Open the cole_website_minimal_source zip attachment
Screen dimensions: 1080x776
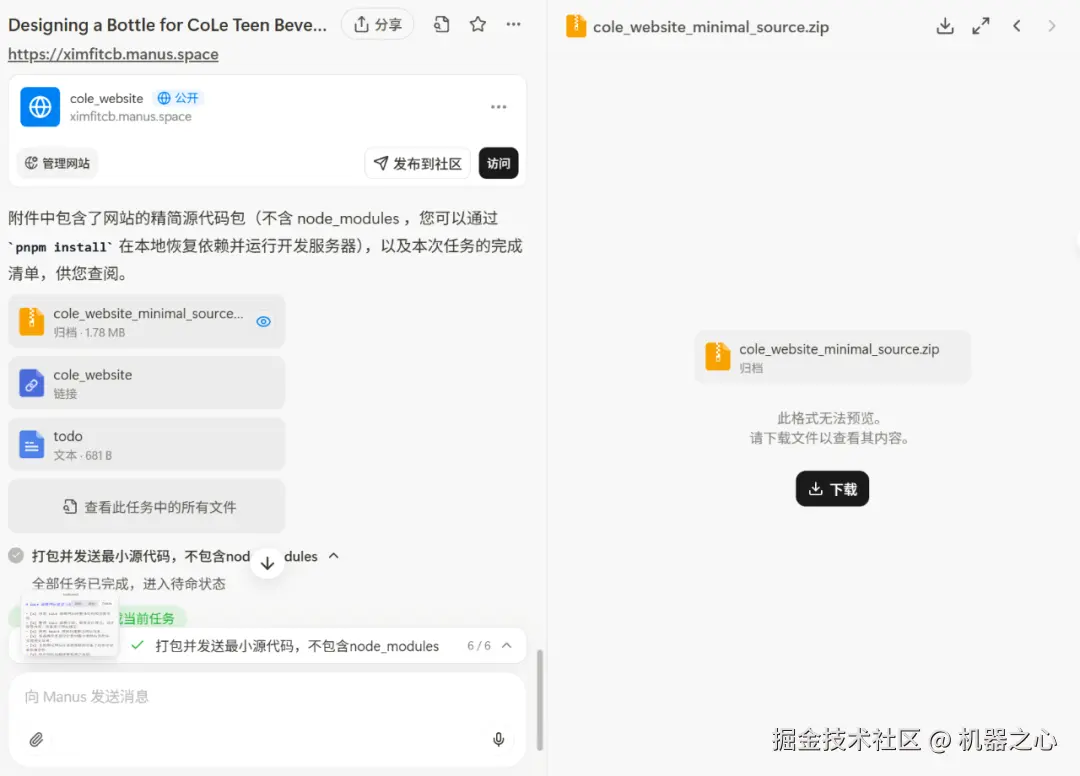pos(147,322)
